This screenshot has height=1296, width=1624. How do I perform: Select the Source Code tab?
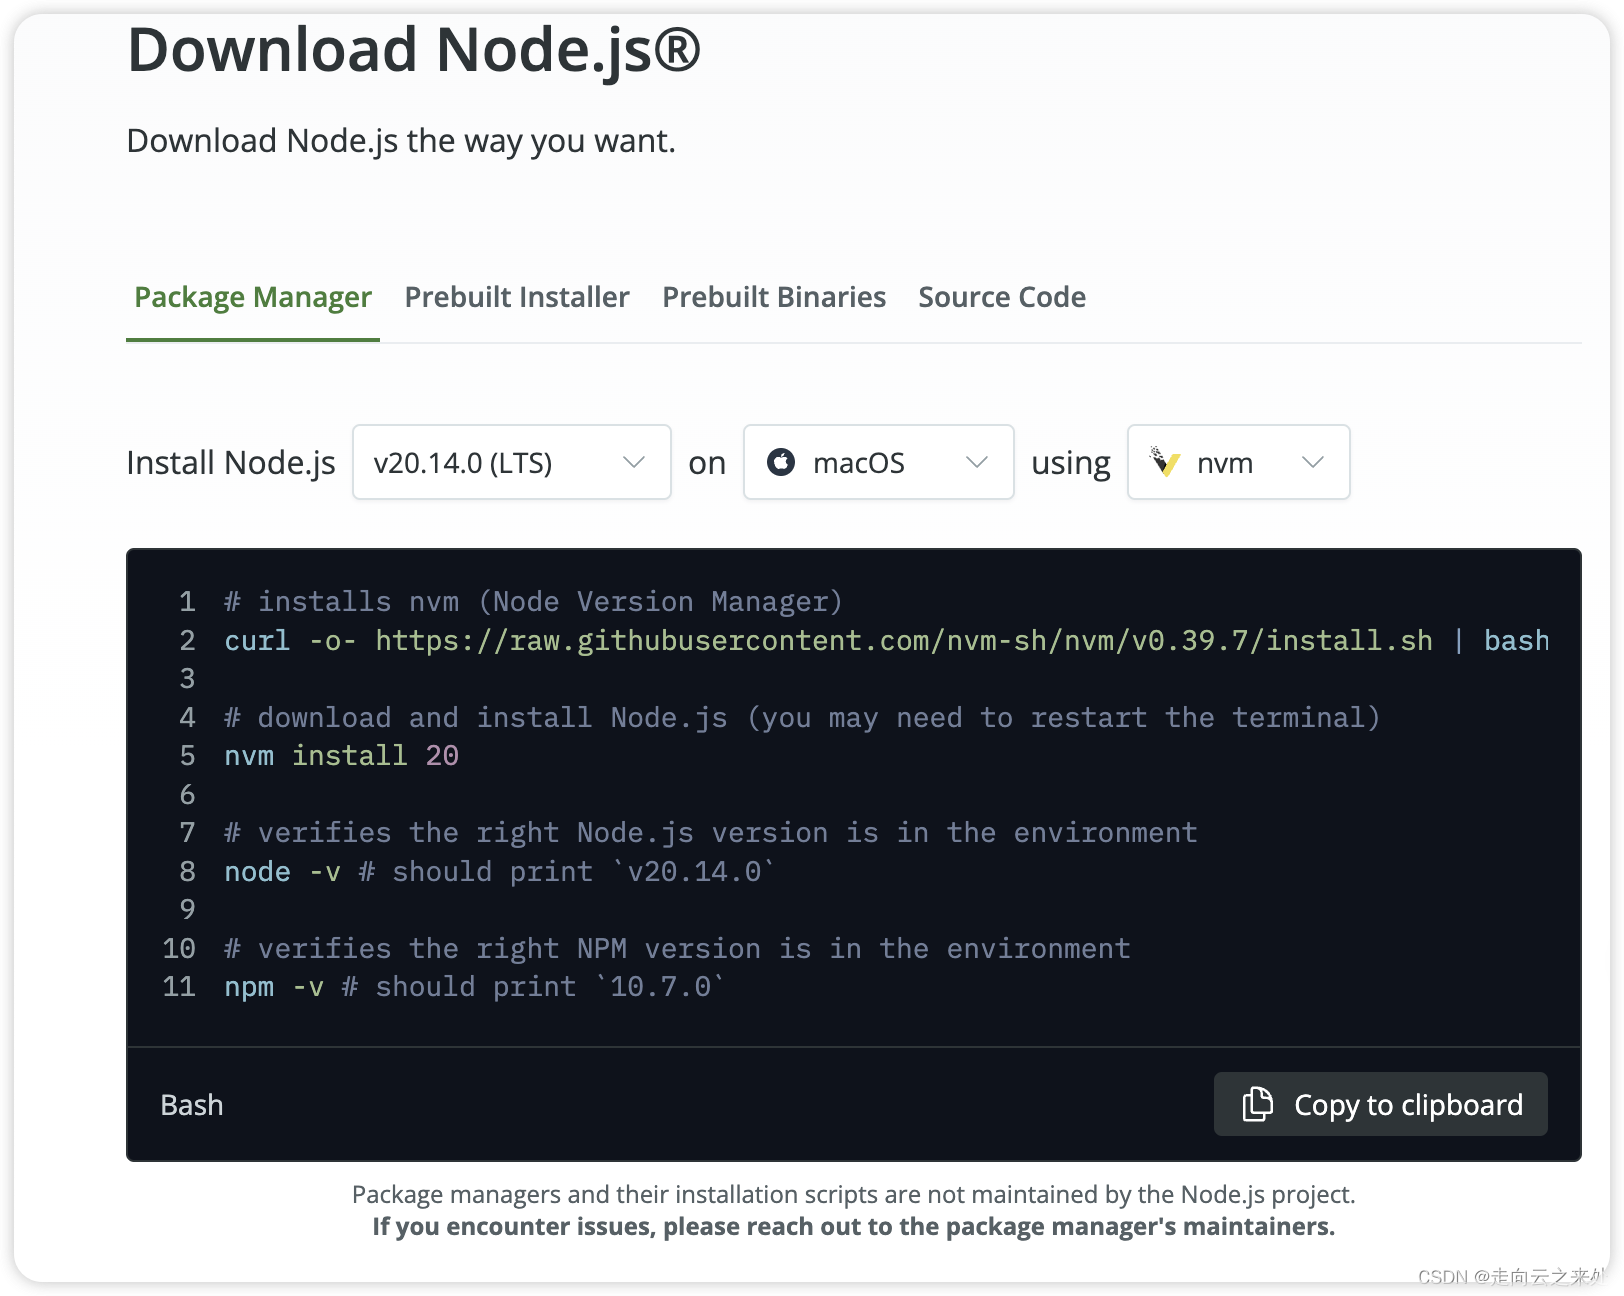1001,296
